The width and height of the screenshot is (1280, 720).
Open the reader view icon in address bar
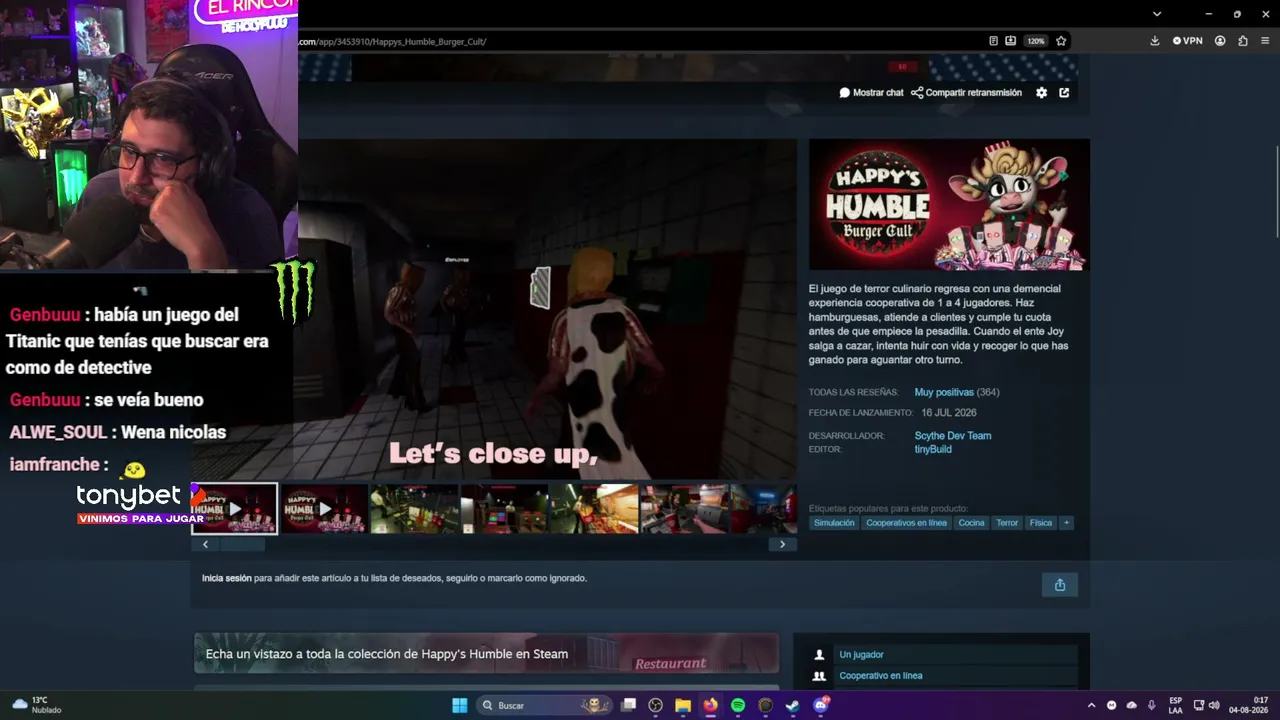pos(993,41)
